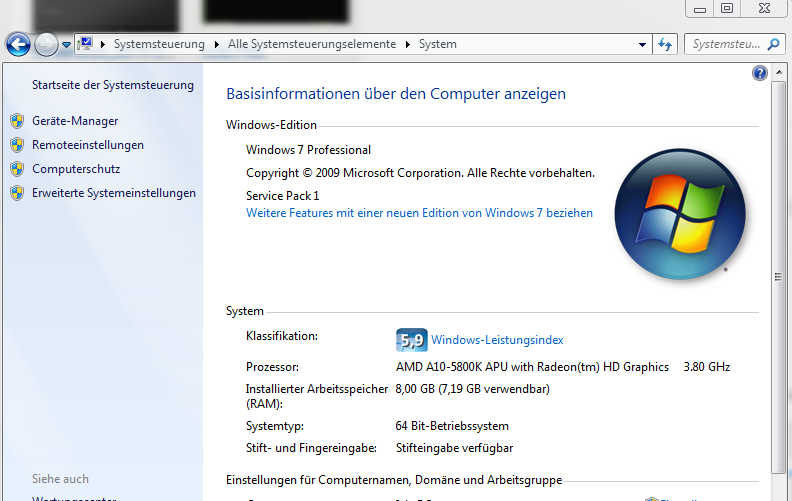Expand arrow after Systemsteuerung breadcrumb

coord(217,44)
